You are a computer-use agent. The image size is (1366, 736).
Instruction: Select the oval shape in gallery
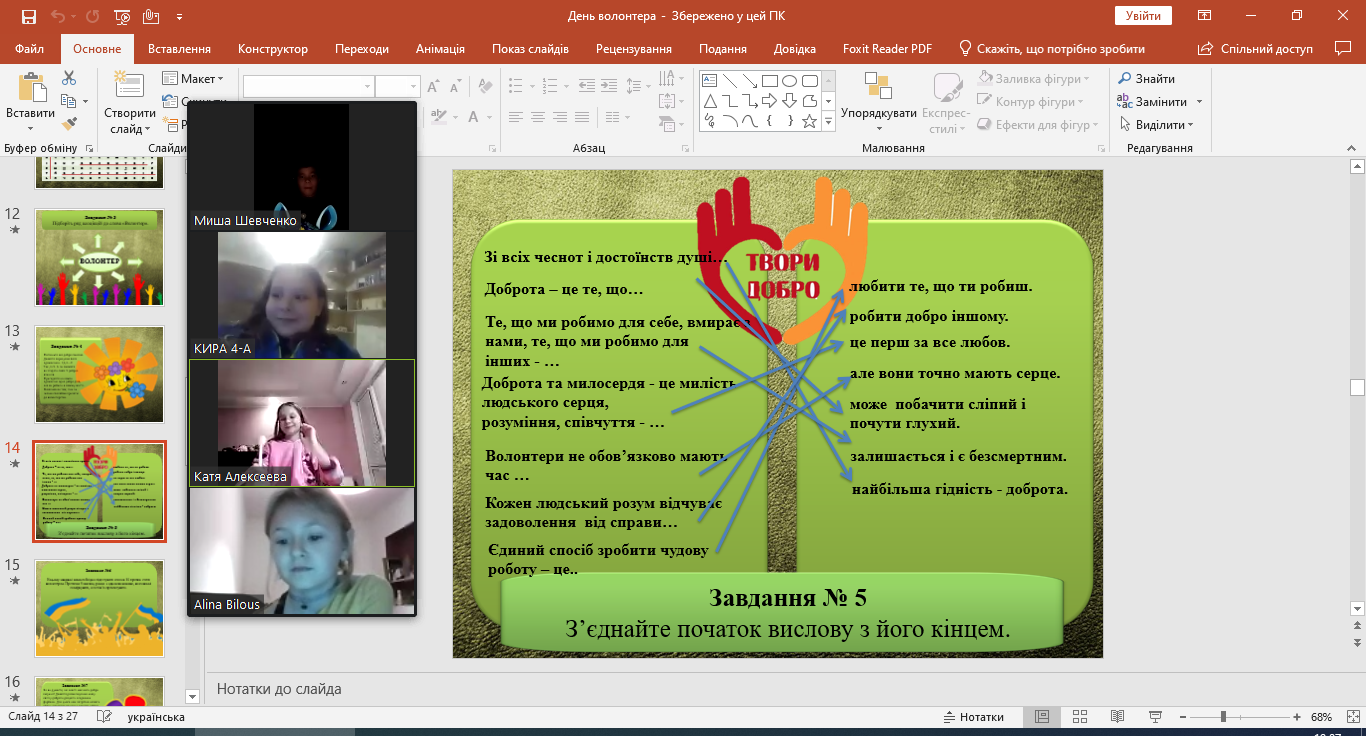790,81
